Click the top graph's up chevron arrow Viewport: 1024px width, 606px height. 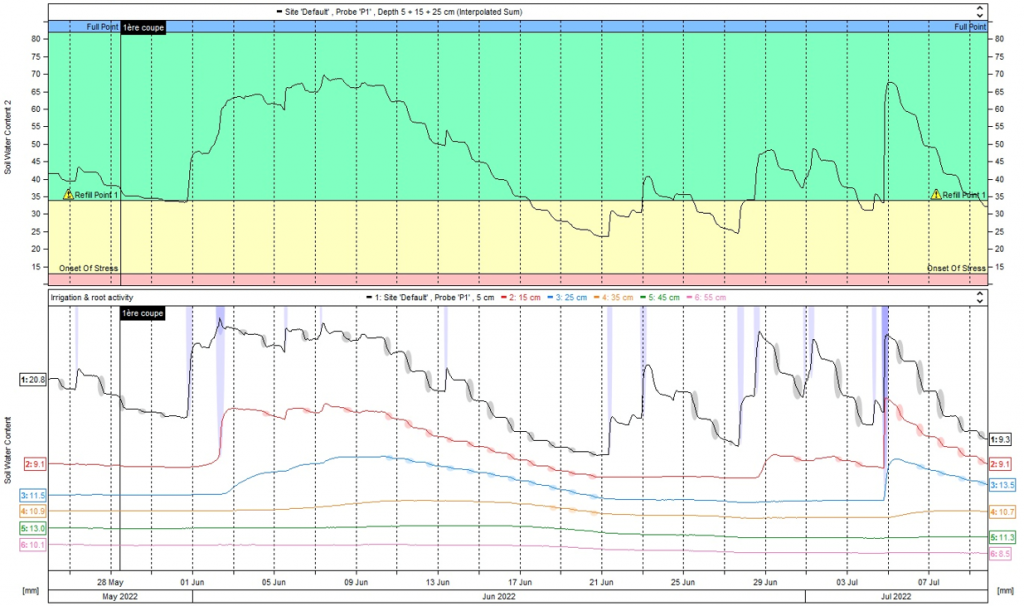[x=979, y=7]
